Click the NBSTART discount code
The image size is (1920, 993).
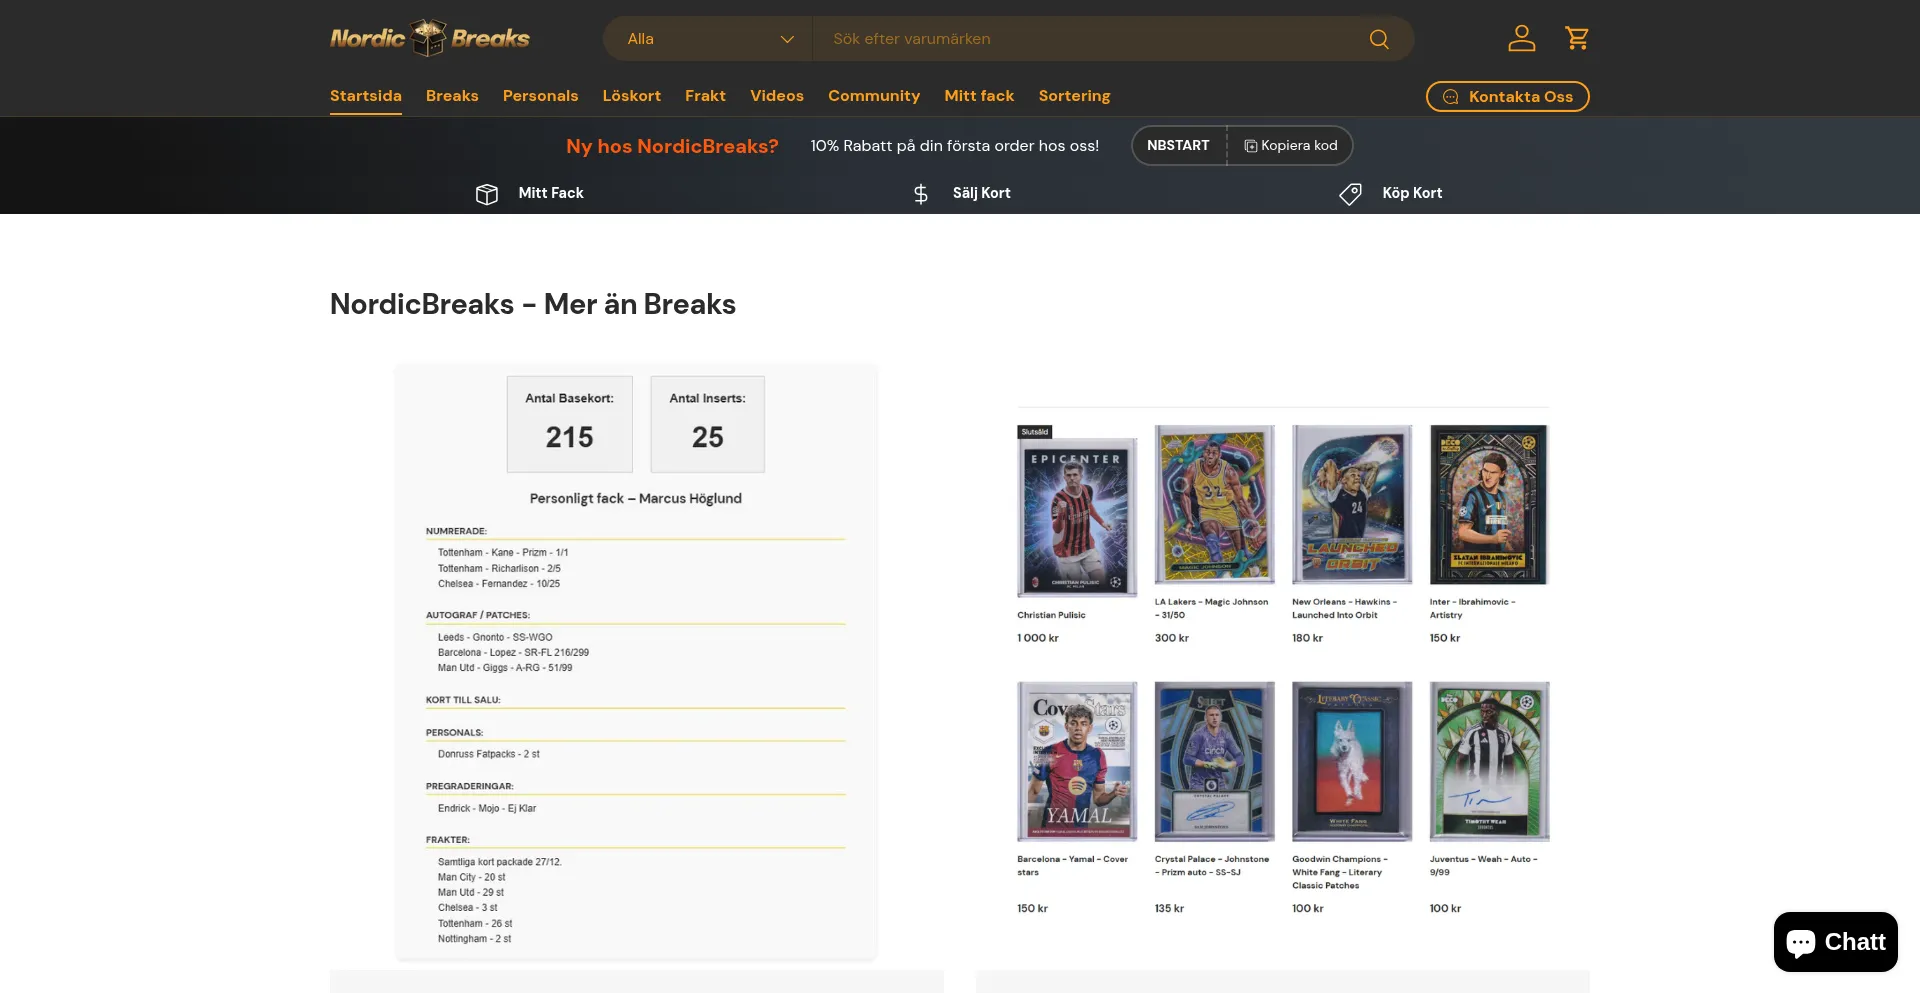point(1178,145)
